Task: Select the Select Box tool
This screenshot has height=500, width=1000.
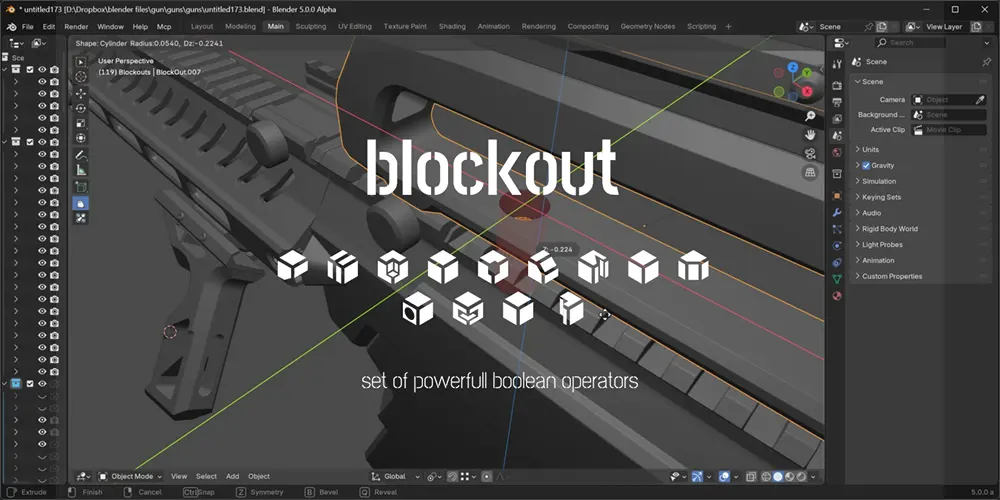Action: [81, 62]
